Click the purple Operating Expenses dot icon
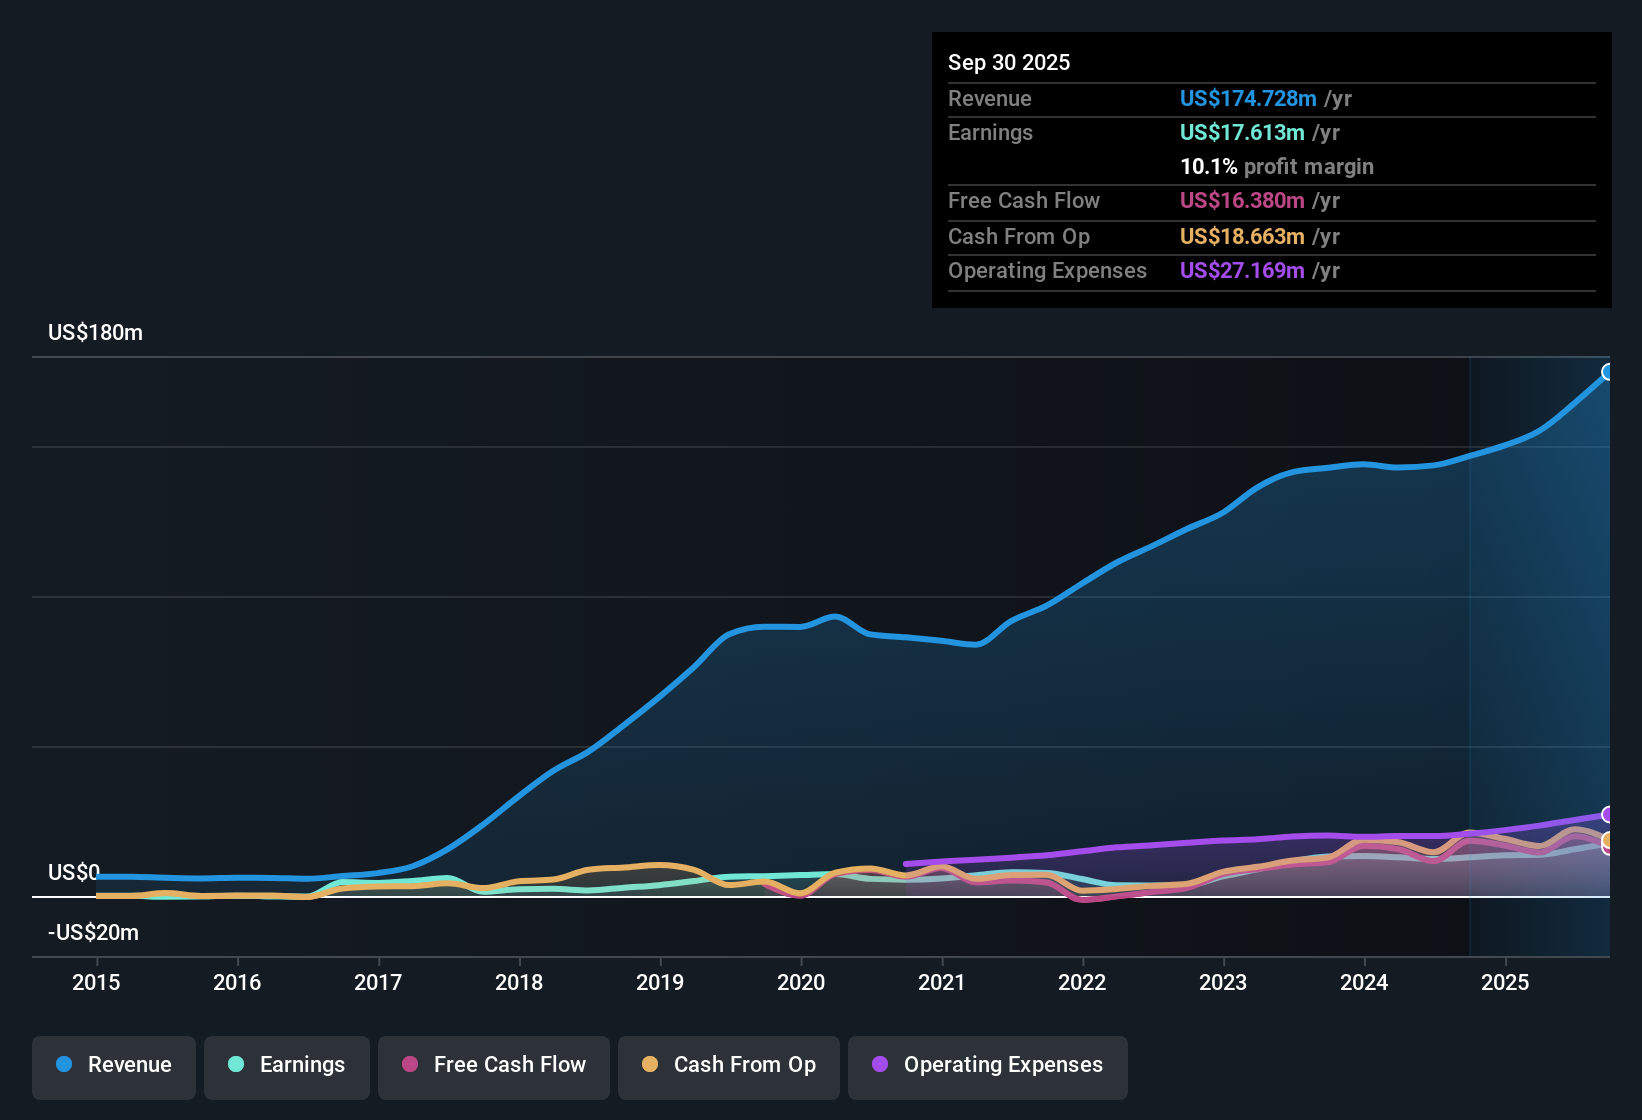The height and width of the screenshot is (1120, 1642). (x=879, y=1065)
